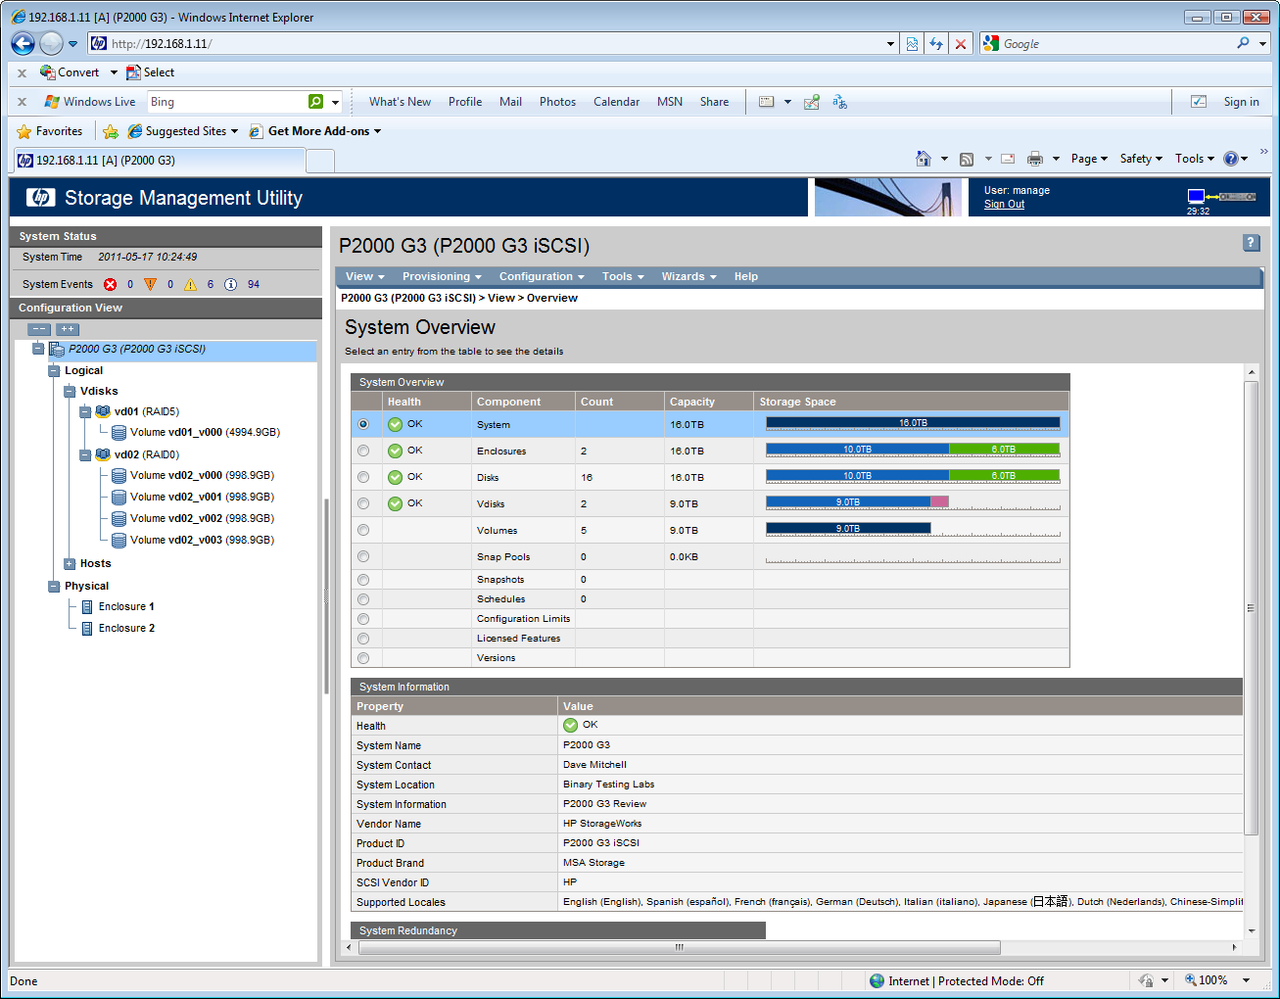The height and width of the screenshot is (999, 1280).
Task: Click the Add to Favorites bar icon
Action: click(x=111, y=131)
